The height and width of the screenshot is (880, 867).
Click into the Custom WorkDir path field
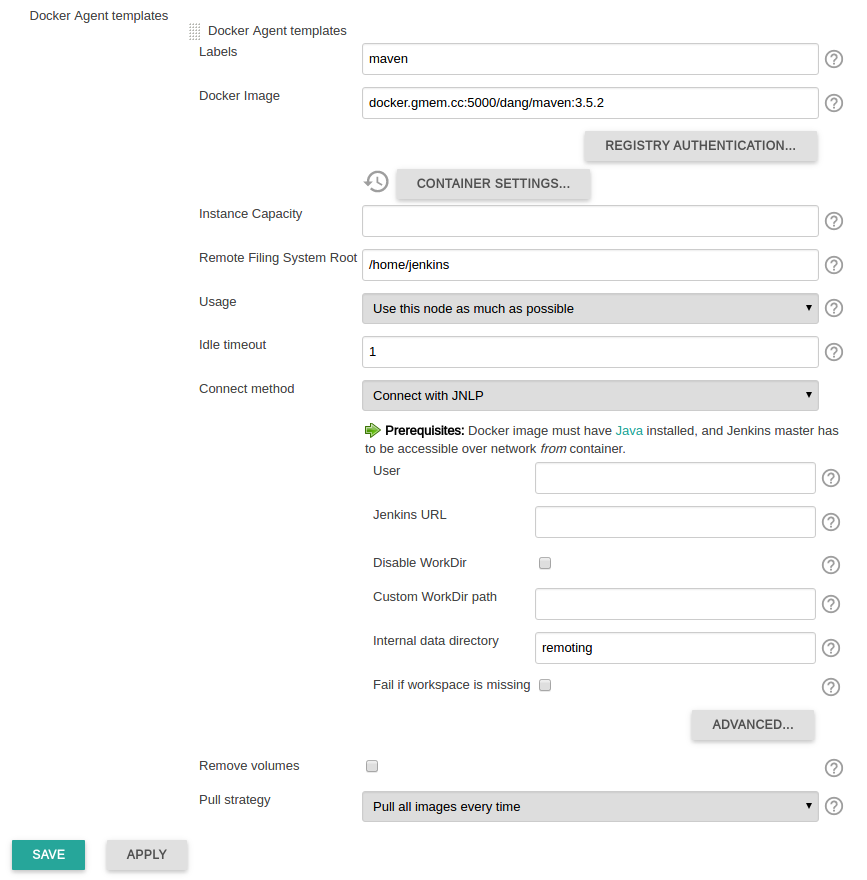coord(675,604)
